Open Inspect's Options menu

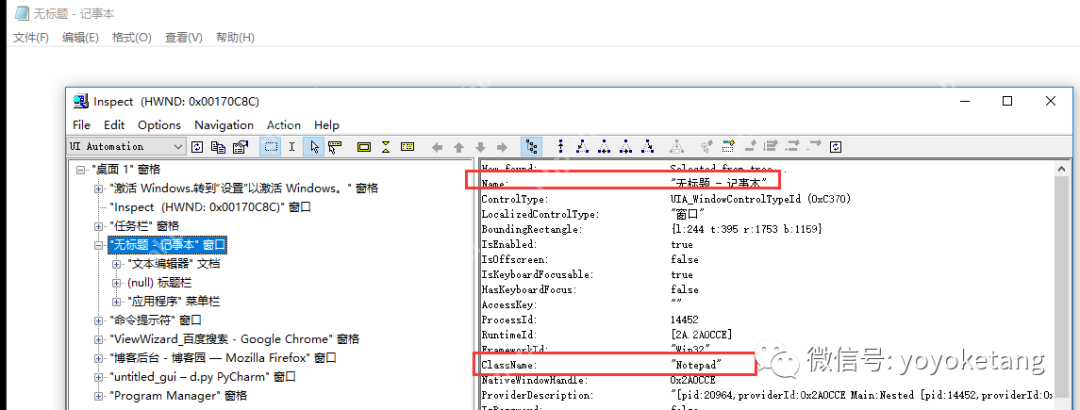pos(159,125)
